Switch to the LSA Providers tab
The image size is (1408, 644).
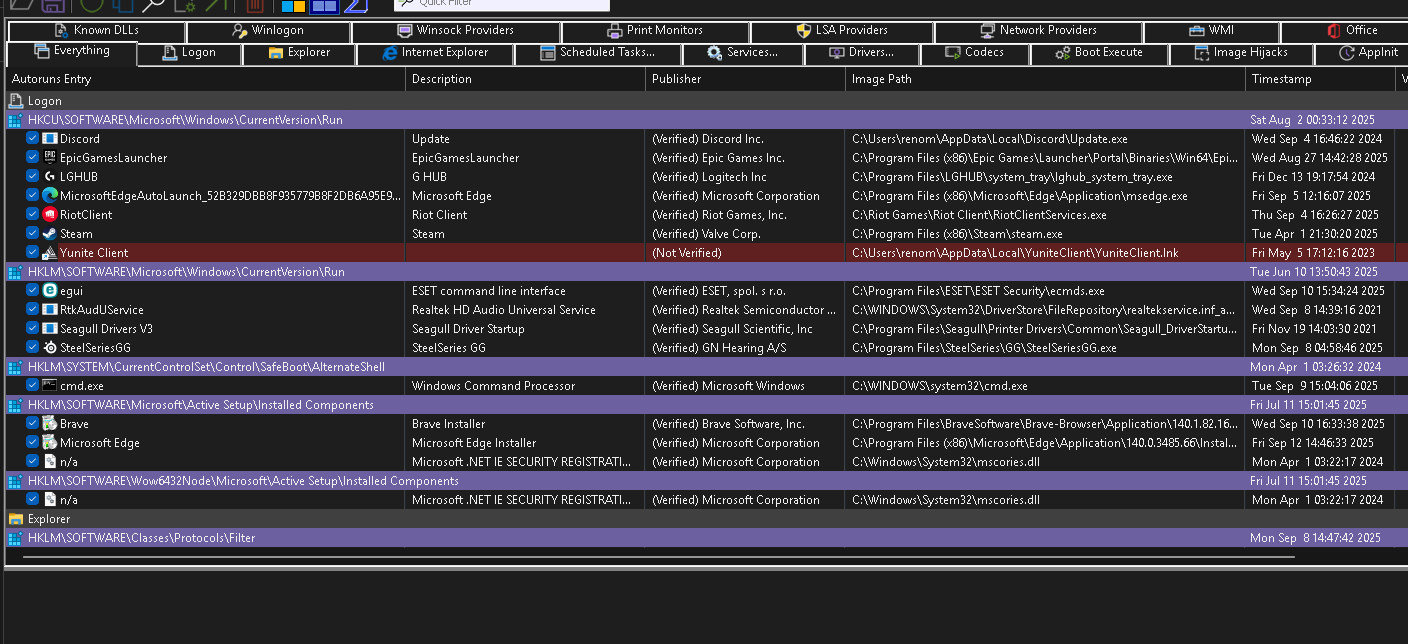842,31
